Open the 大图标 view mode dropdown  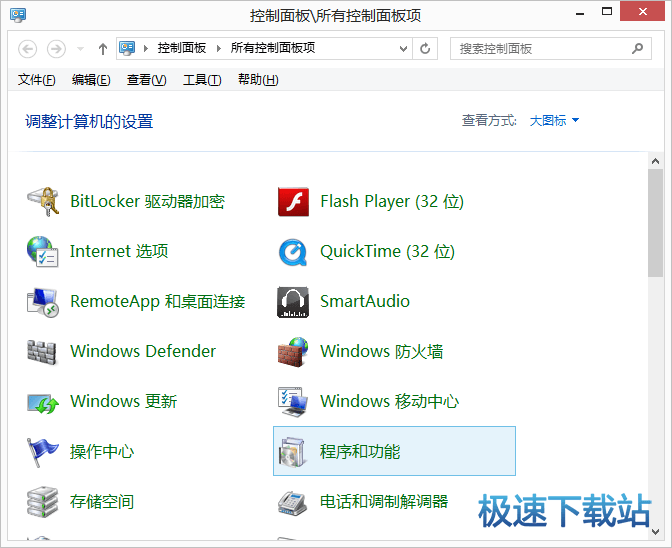554,120
